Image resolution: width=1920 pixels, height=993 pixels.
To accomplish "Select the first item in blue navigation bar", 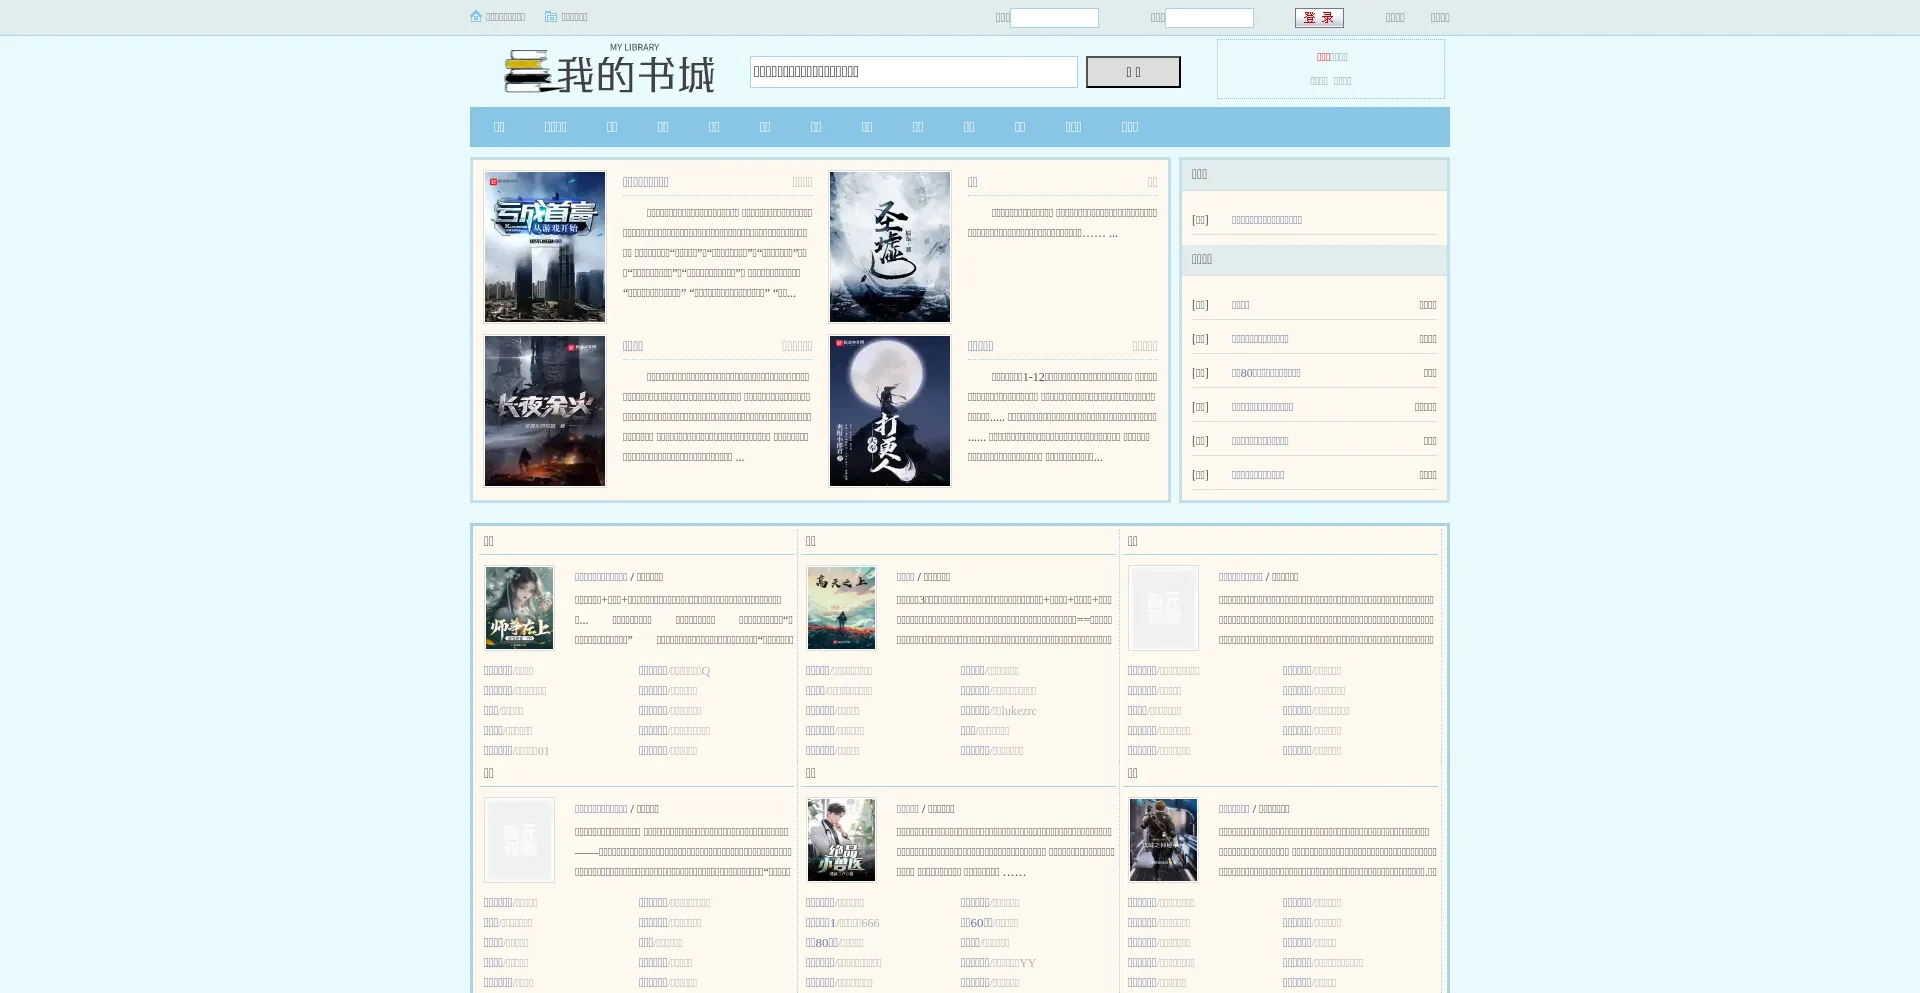I will [x=499, y=127].
